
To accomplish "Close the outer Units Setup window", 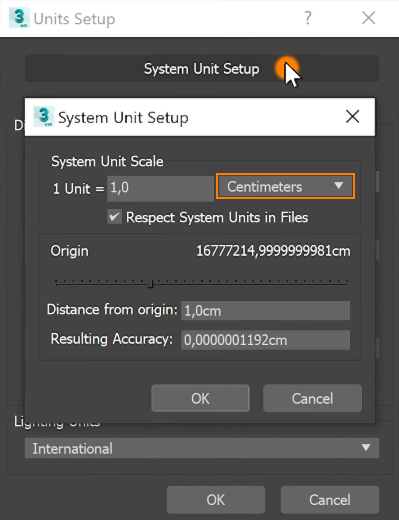I will [x=368, y=18].
